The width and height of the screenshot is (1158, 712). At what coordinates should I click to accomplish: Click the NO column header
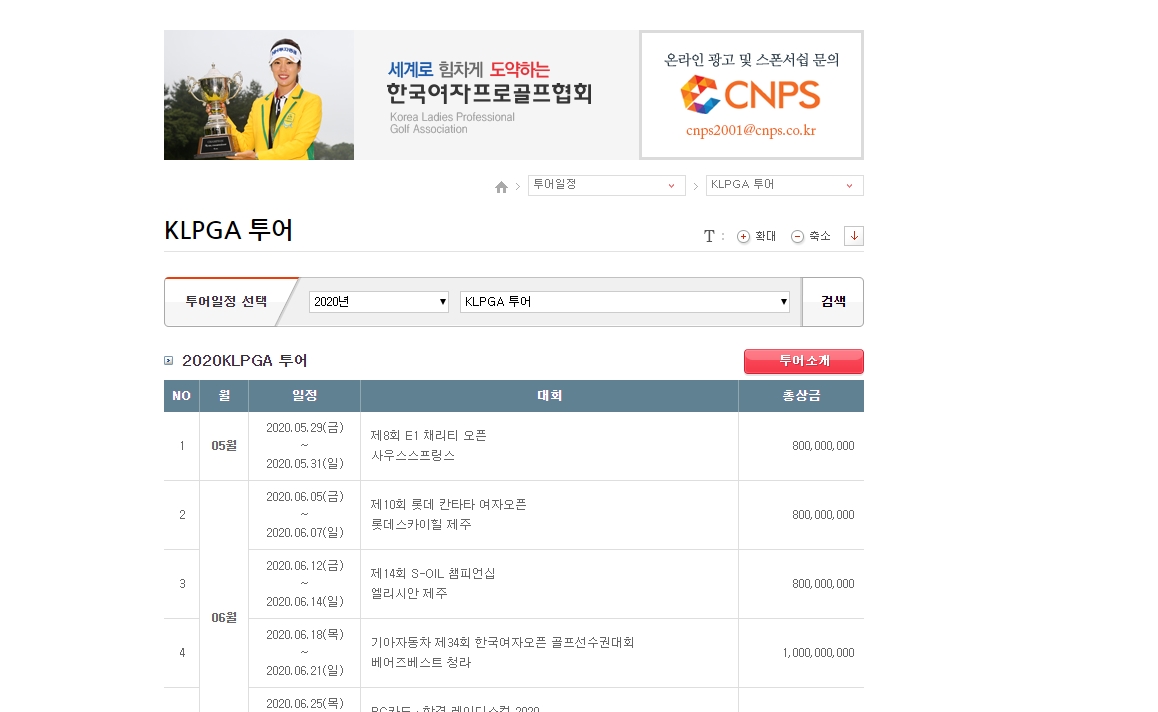coord(182,396)
